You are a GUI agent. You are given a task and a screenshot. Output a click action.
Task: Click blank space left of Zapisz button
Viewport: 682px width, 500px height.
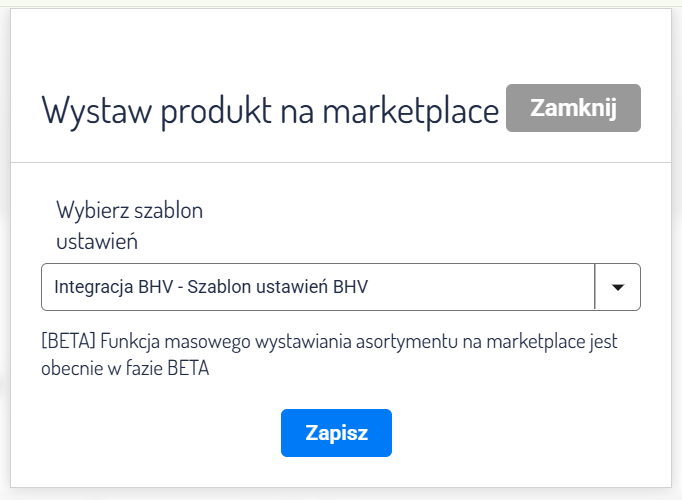[x=160, y=433]
